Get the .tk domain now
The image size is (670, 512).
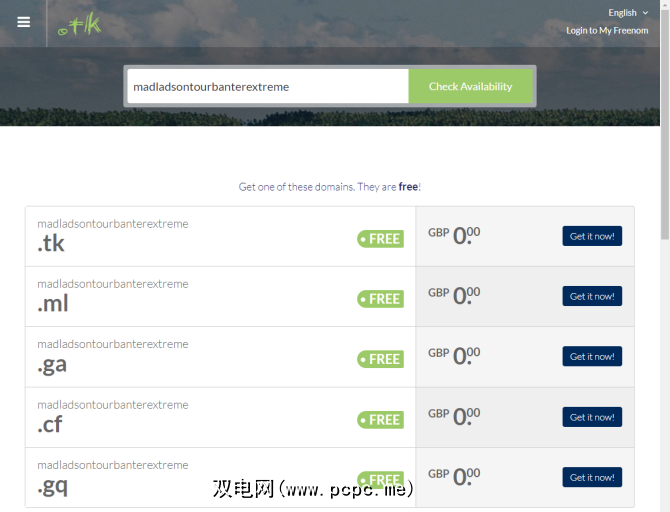pyautogui.click(x=592, y=236)
